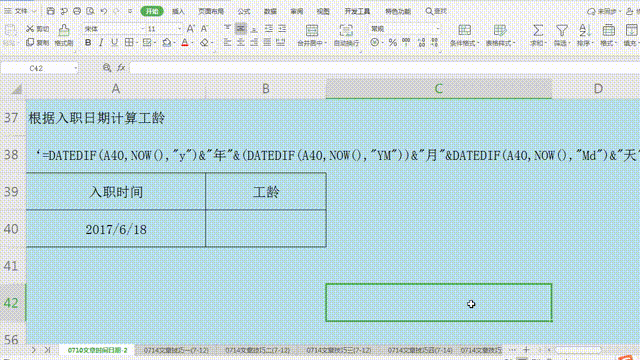Toggle Middle Align in alignment group
This screenshot has width=640, height=360.
241,29
